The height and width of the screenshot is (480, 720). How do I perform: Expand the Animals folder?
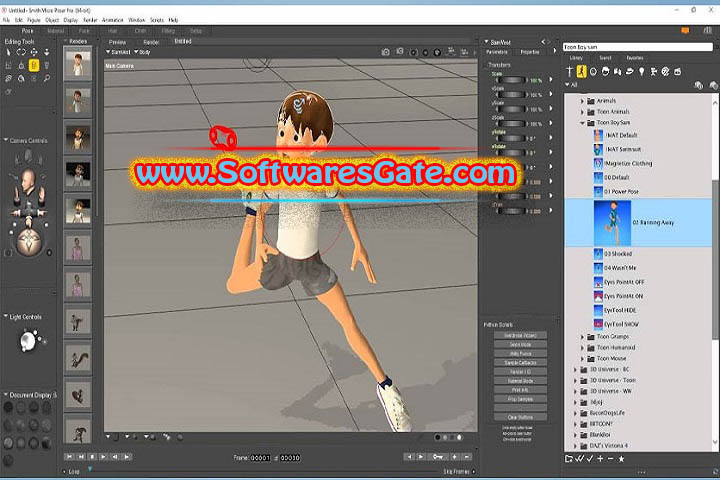(x=583, y=101)
